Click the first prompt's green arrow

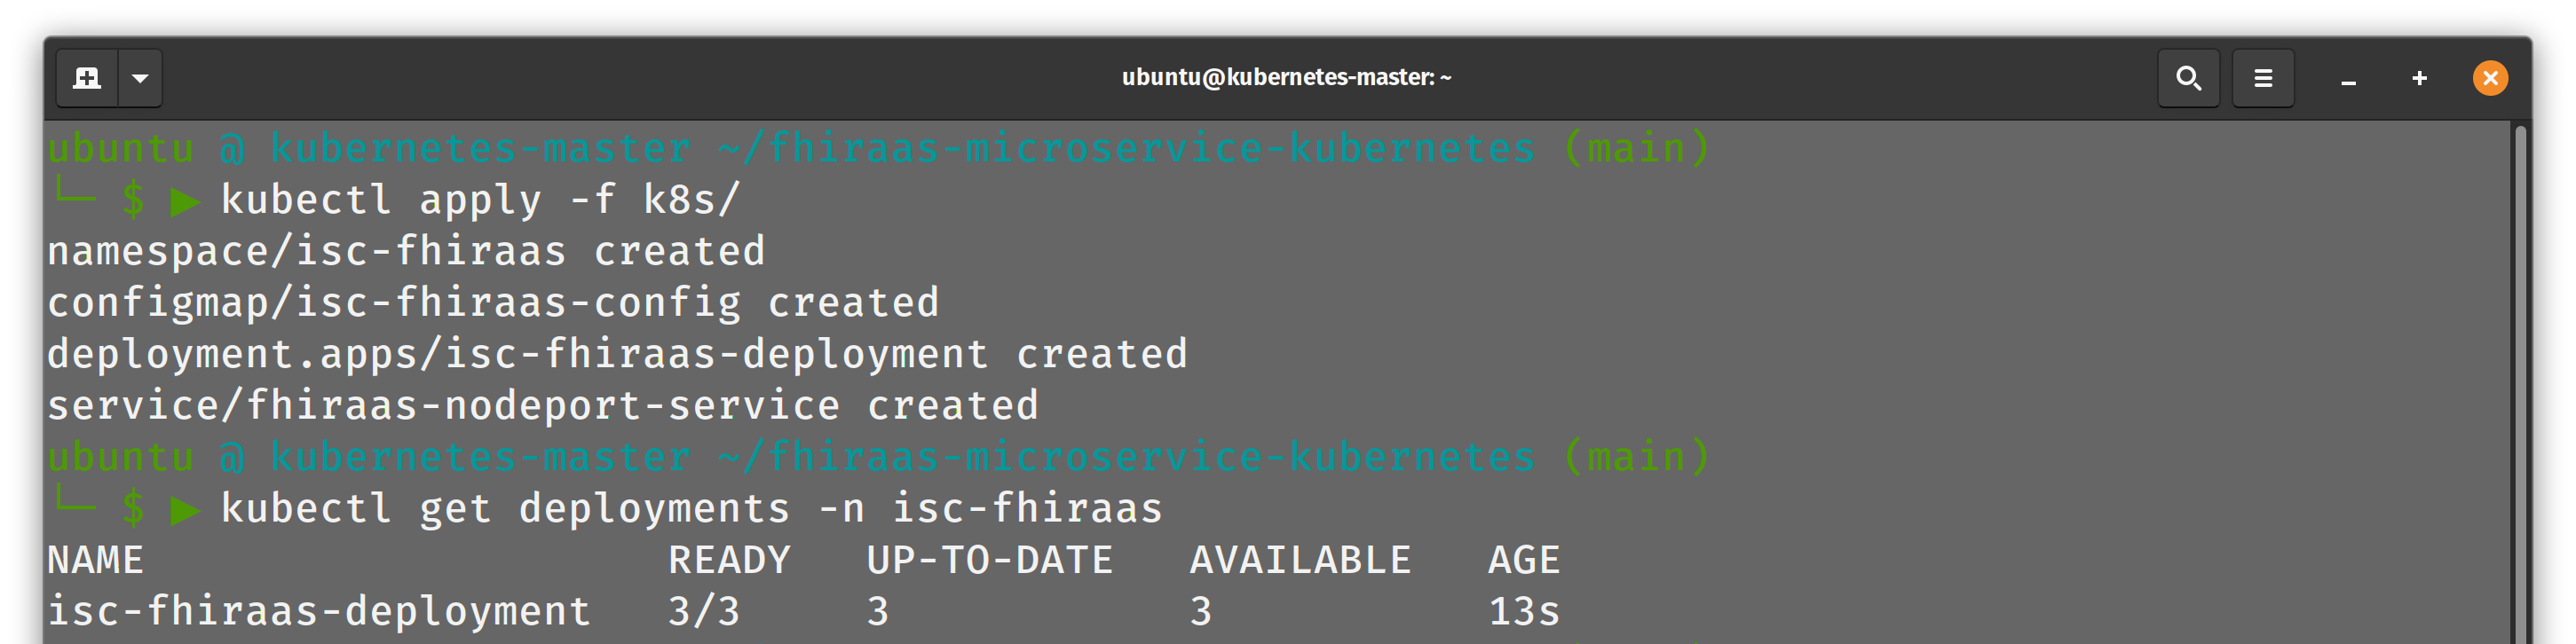pyautogui.click(x=185, y=202)
